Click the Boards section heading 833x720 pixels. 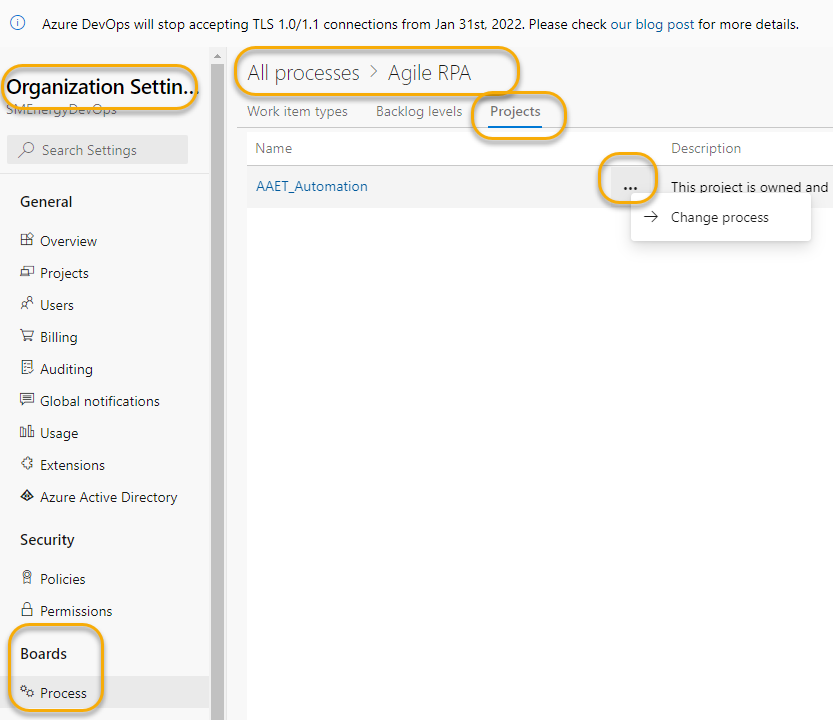coord(44,654)
